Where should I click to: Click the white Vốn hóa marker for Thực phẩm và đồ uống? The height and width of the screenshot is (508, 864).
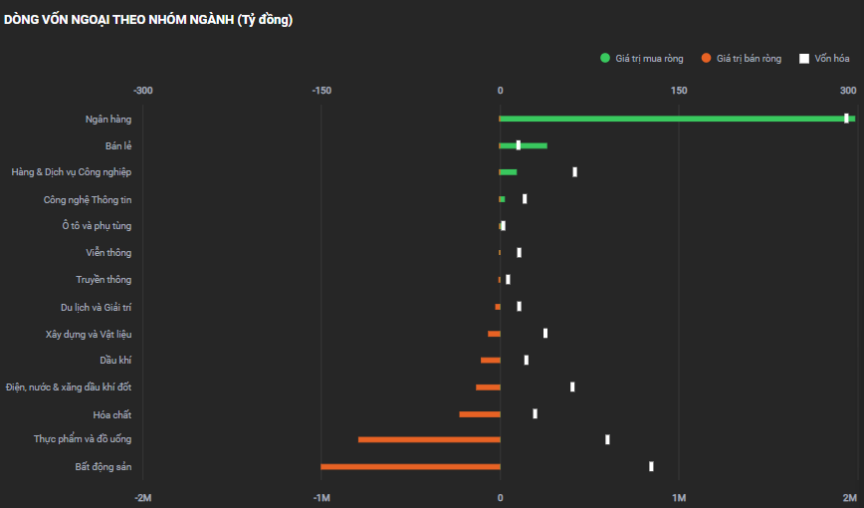click(x=607, y=439)
